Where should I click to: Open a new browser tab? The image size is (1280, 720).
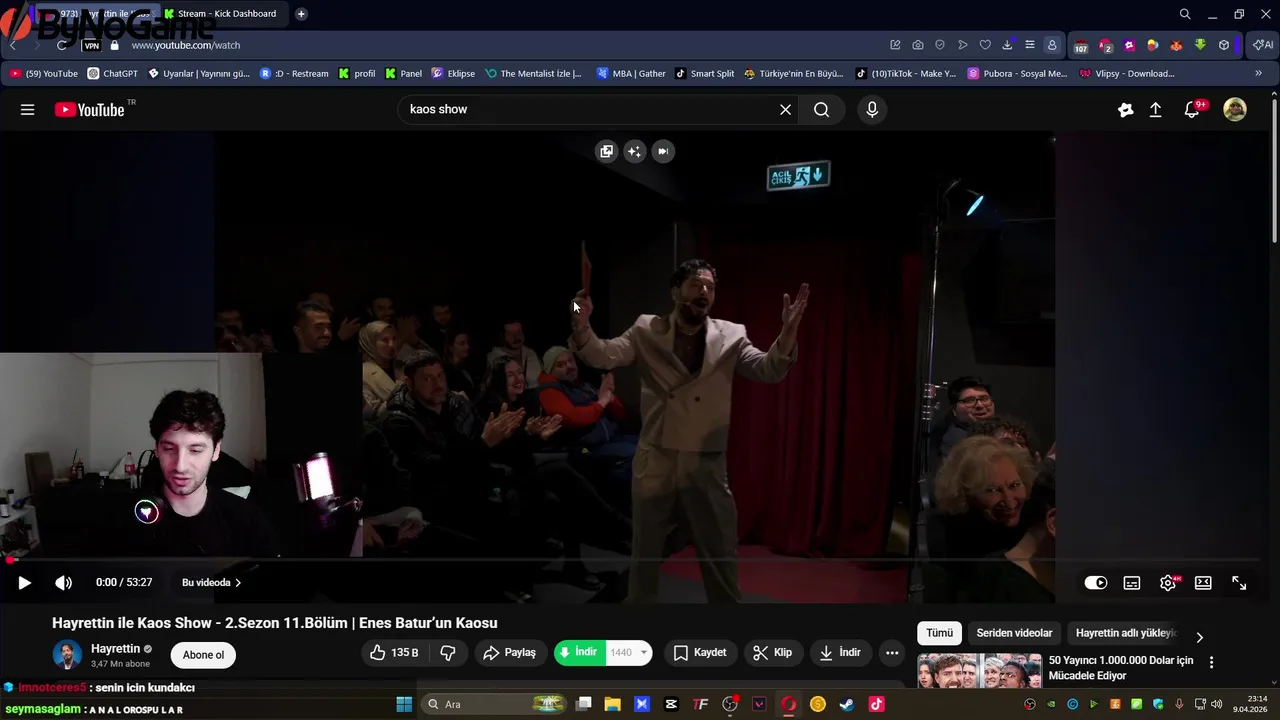(x=301, y=14)
